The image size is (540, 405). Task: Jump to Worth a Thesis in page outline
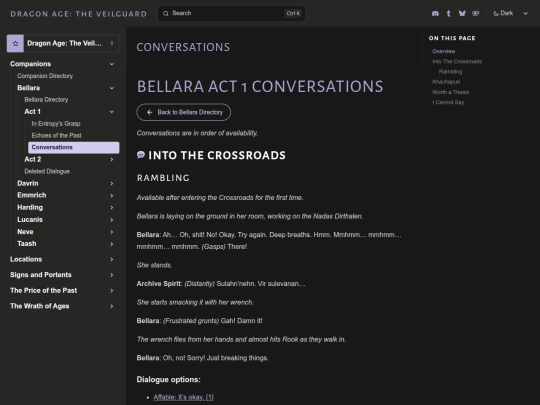click(x=450, y=92)
